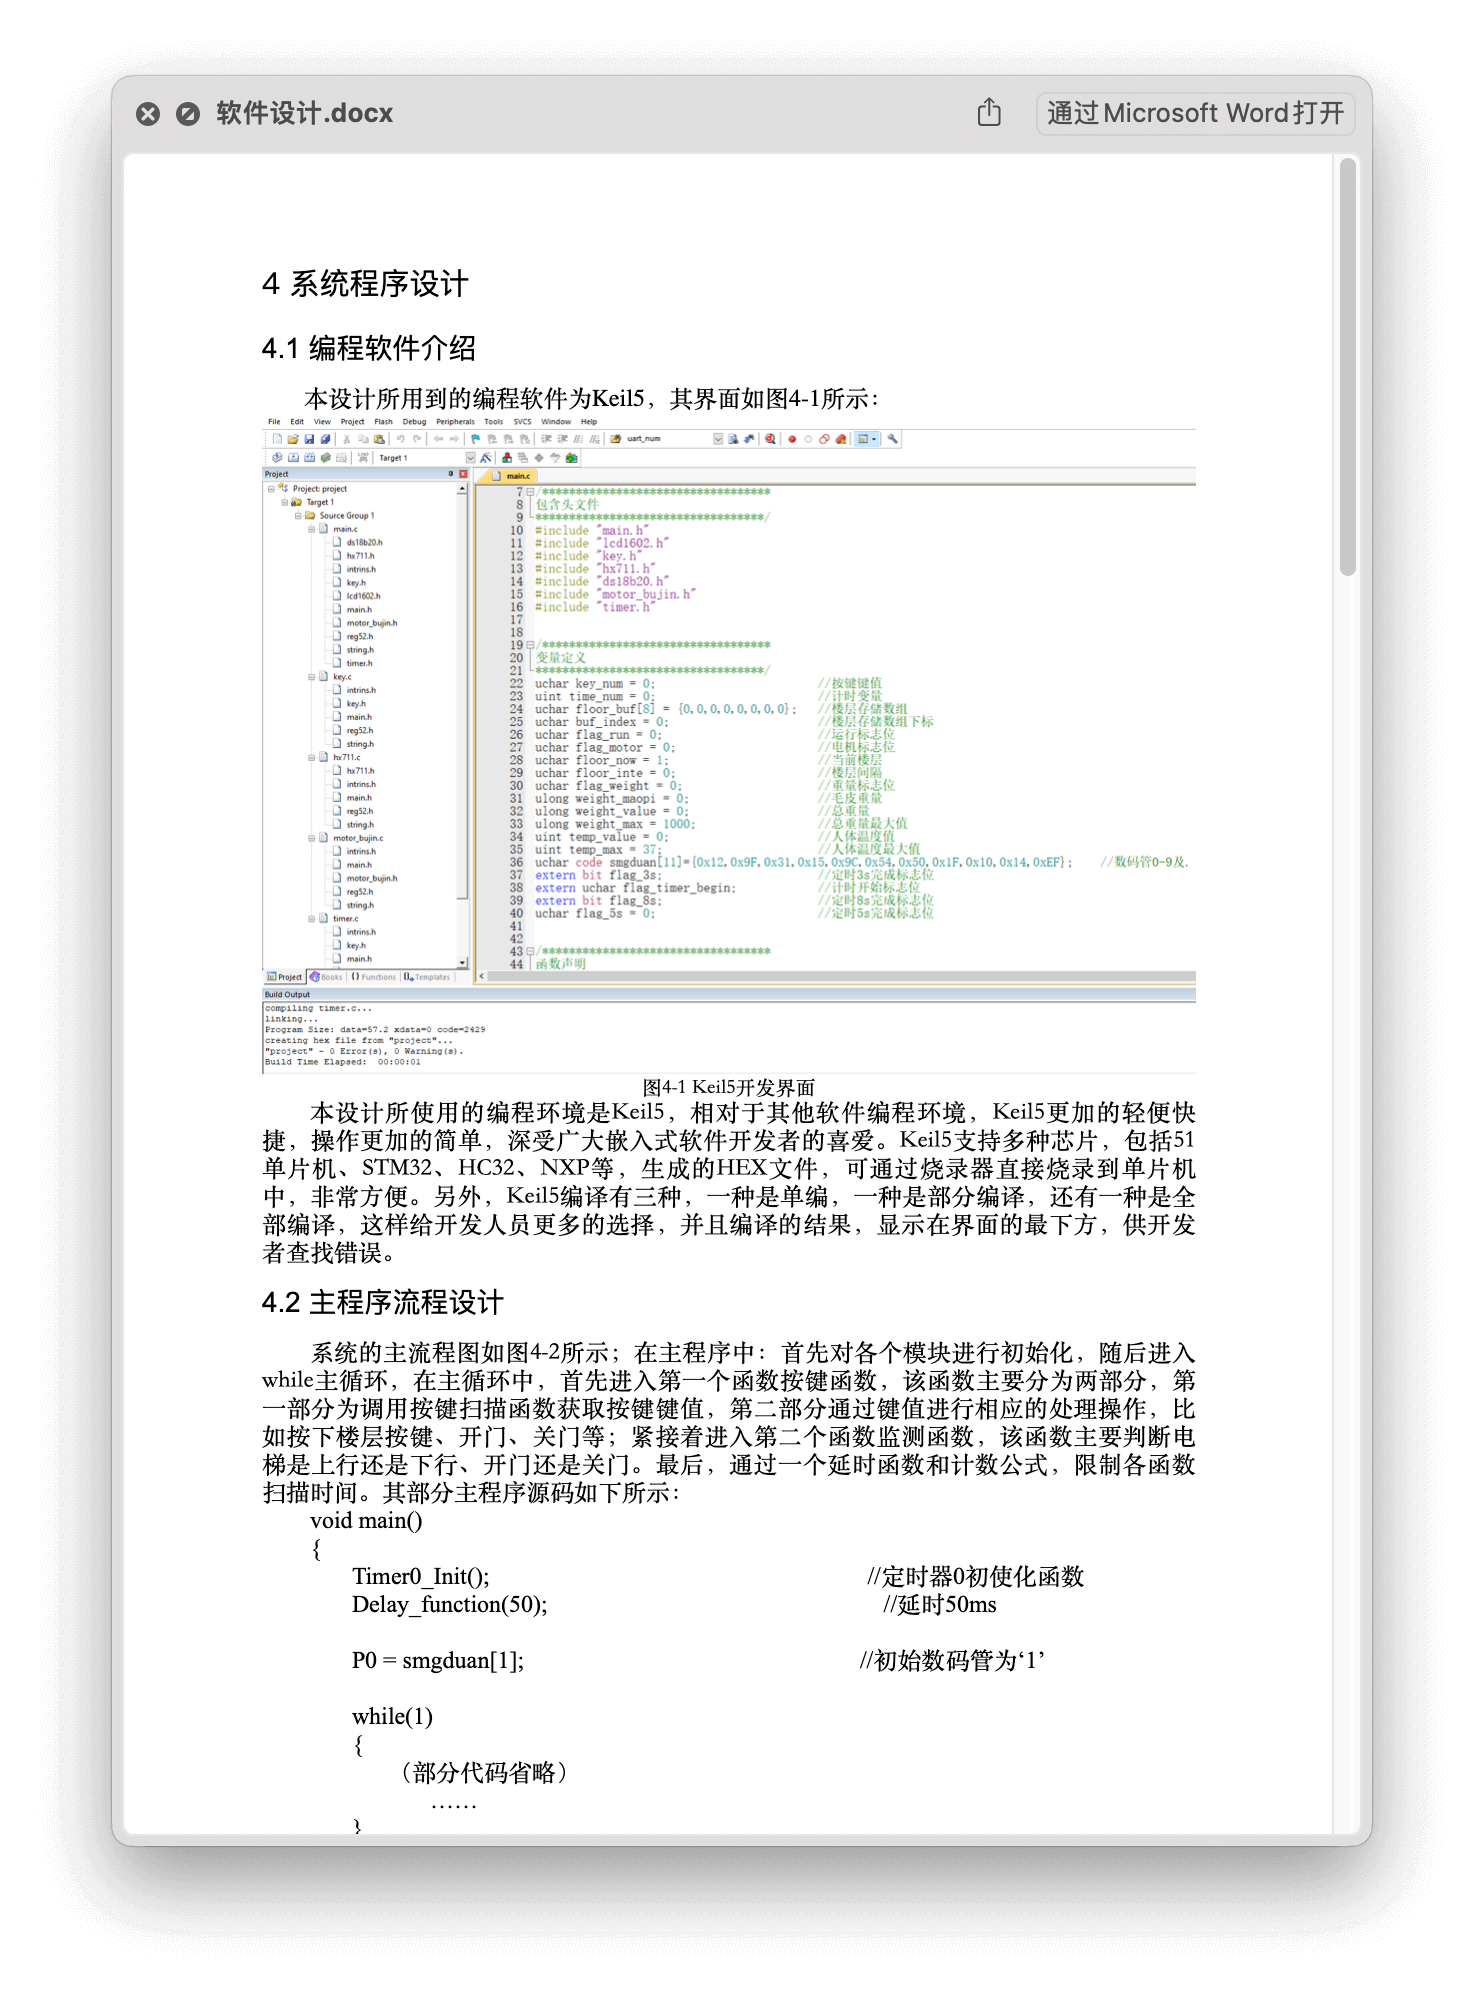Screen dimensions: 1484x1994
Task: Click 'Flash' menu in the Keil screenshot
Action: [383, 422]
